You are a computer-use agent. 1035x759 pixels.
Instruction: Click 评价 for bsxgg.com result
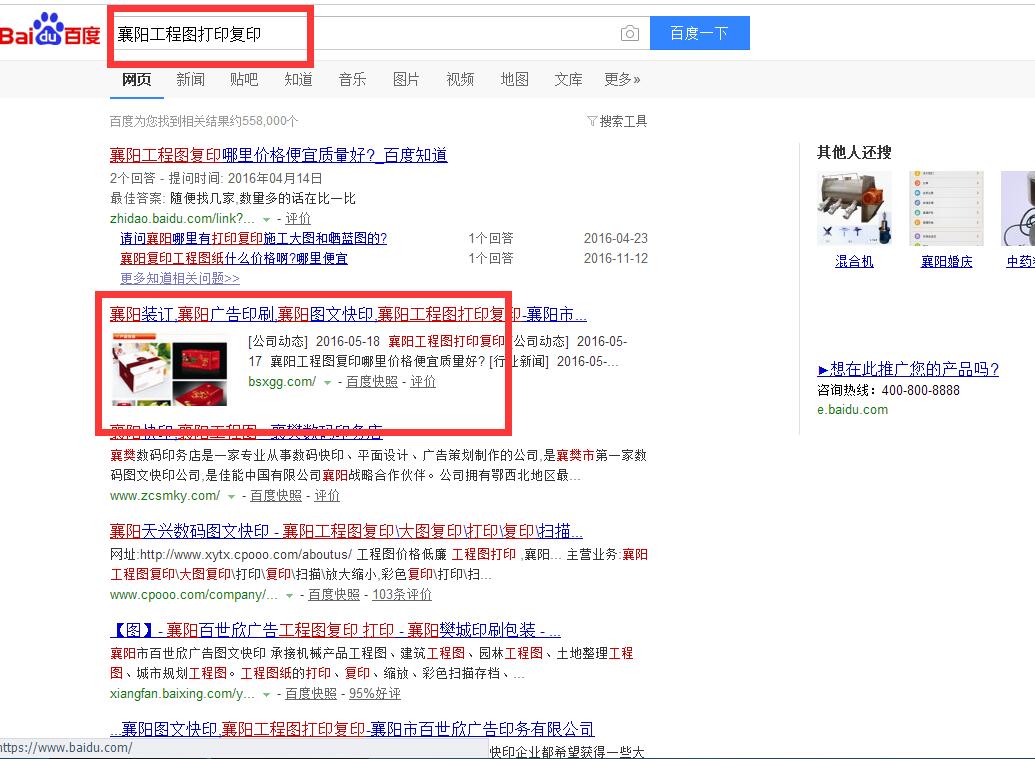pos(423,381)
